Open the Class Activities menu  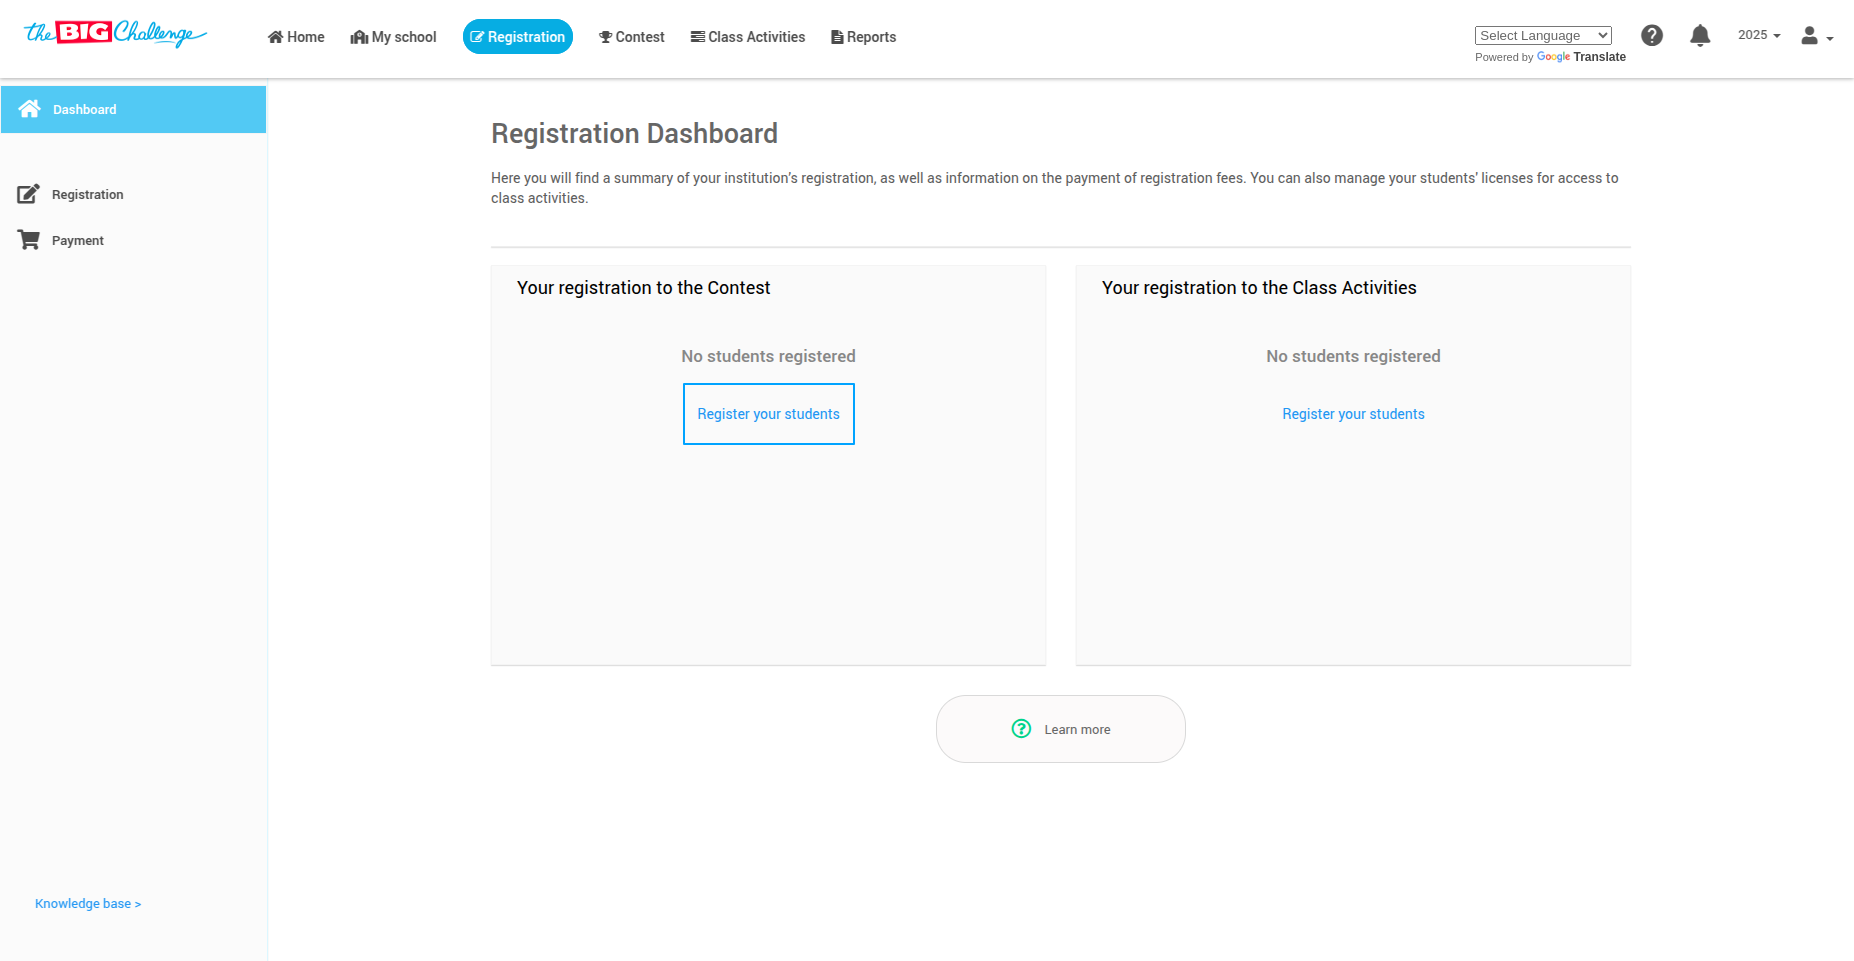[x=747, y=37]
